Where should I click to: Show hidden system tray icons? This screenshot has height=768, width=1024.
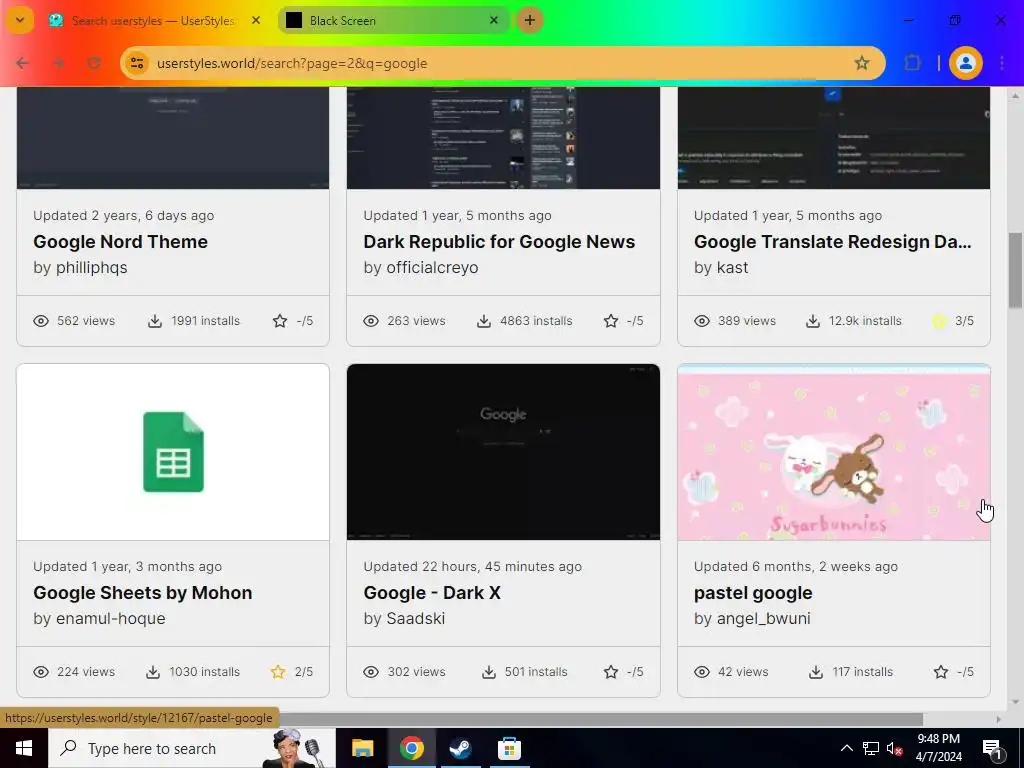(x=846, y=748)
